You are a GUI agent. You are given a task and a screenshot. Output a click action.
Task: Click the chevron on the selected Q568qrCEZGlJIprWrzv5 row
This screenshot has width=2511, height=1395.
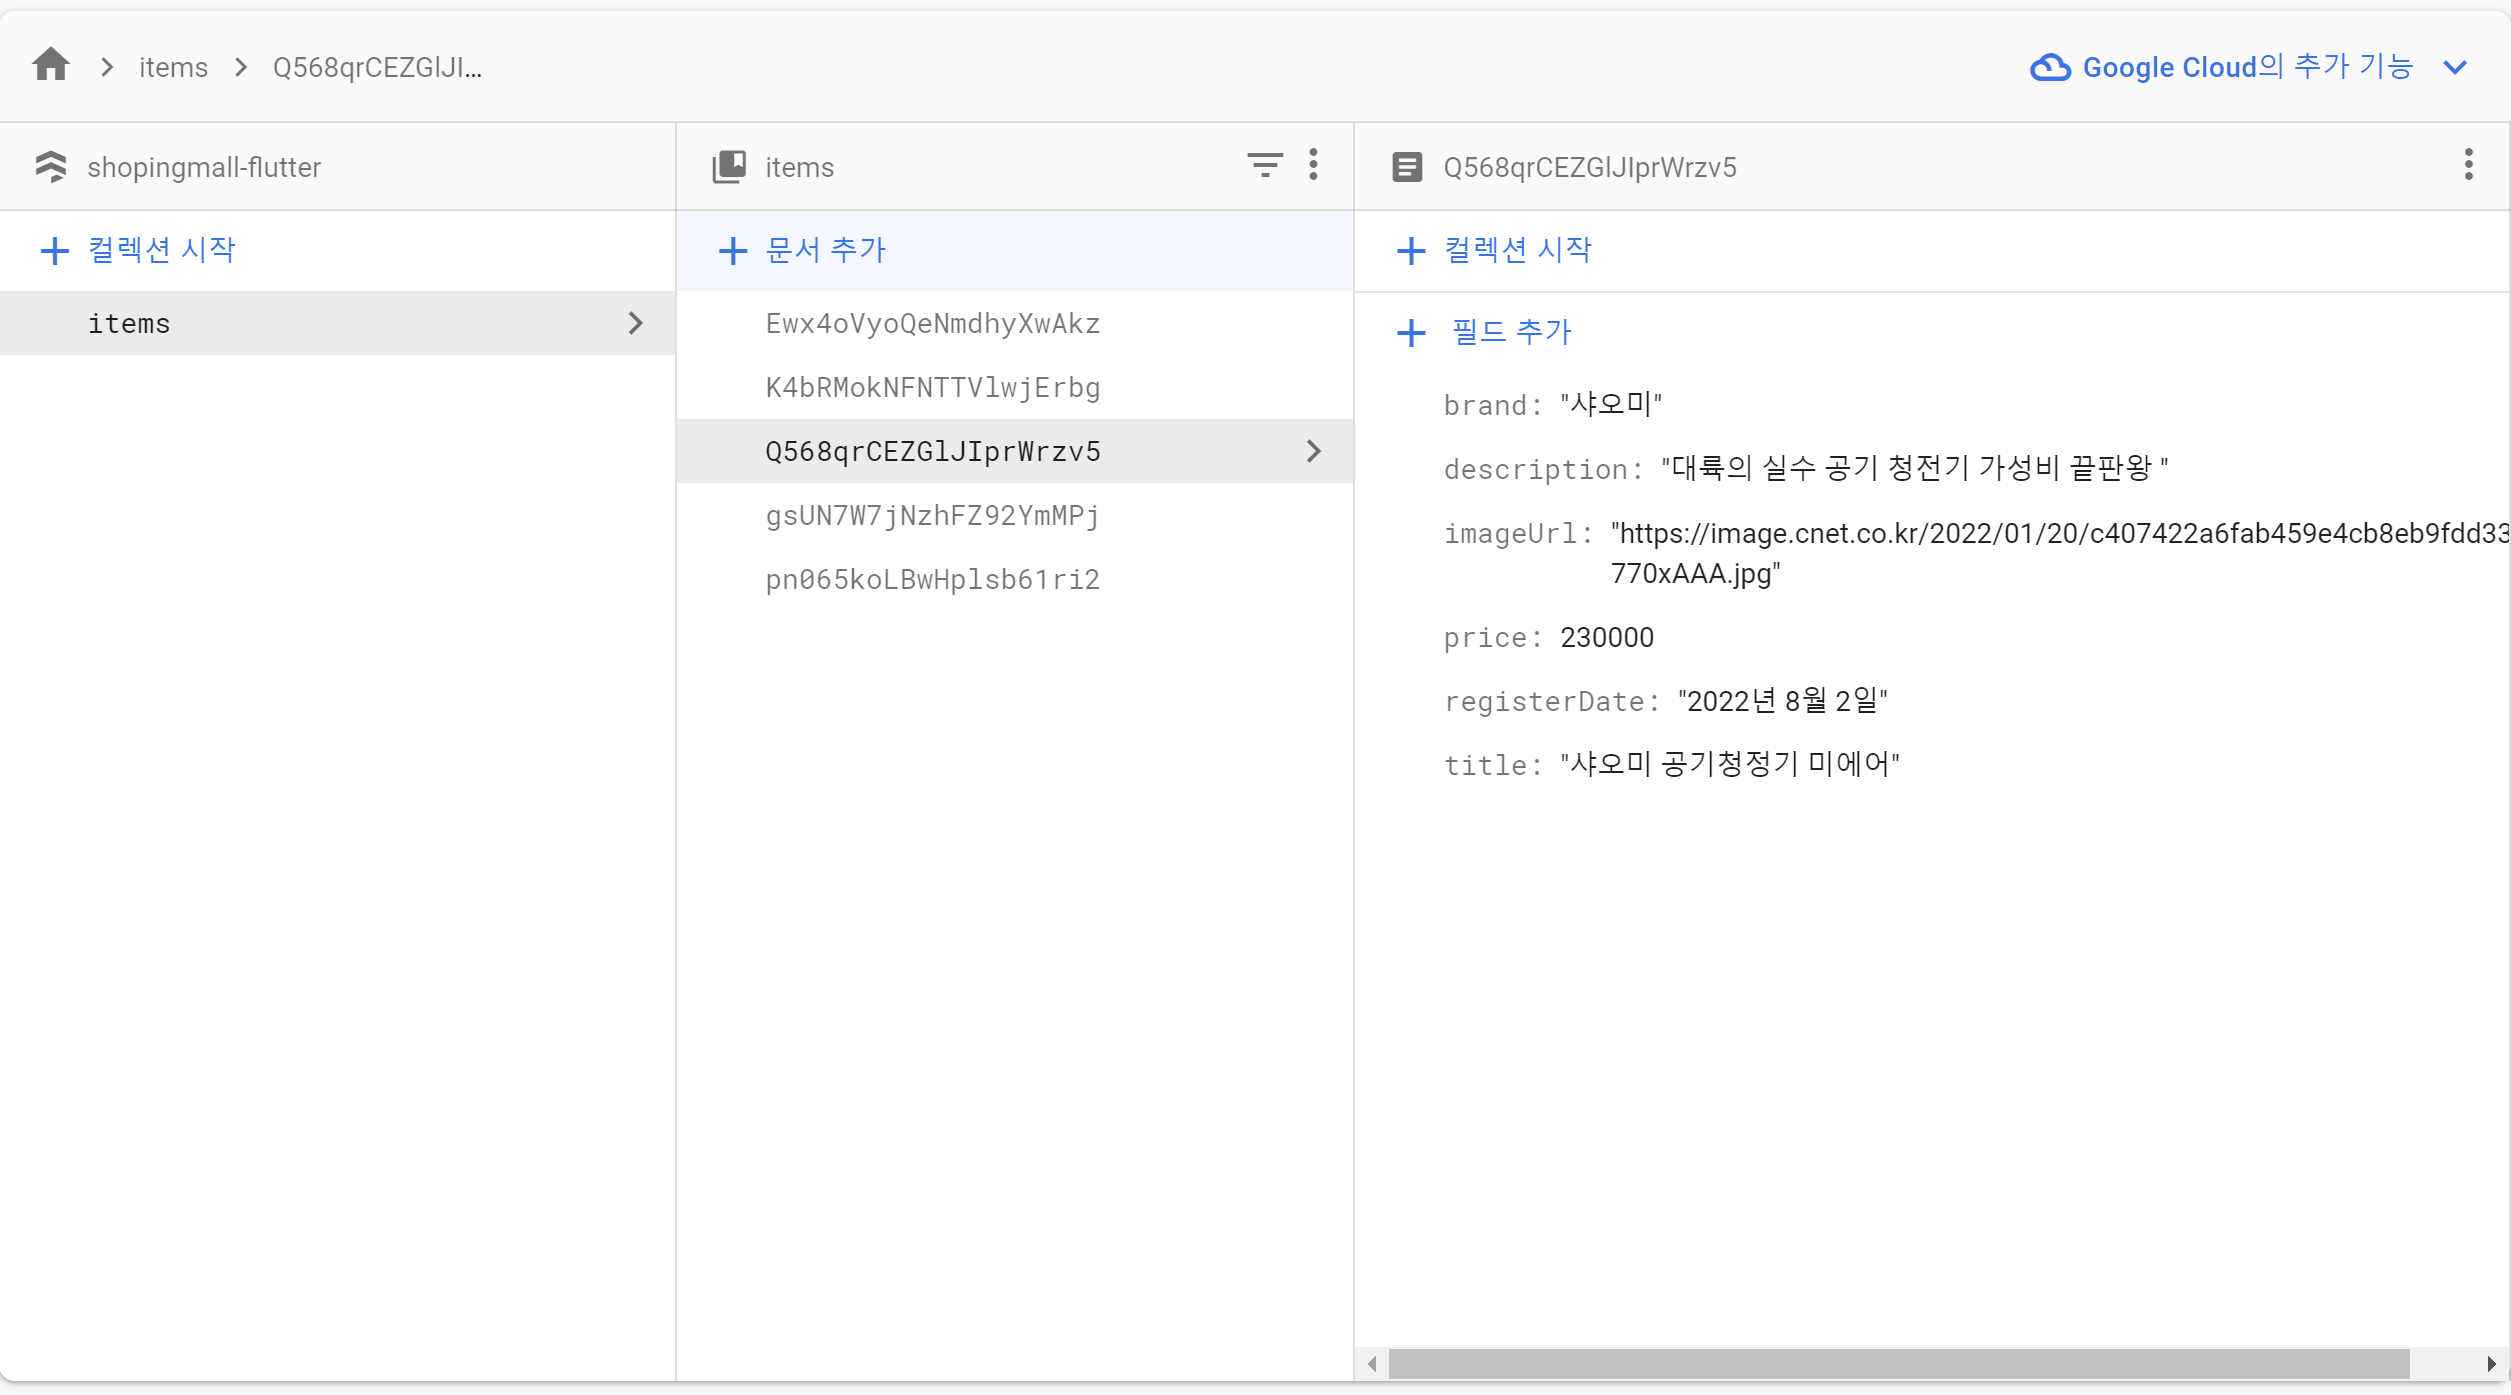coord(1313,451)
